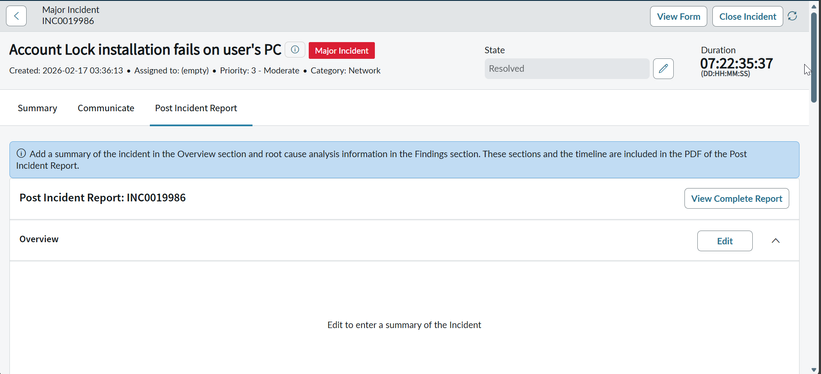Click the State label
Viewport: 821px width, 374px height.
click(495, 50)
